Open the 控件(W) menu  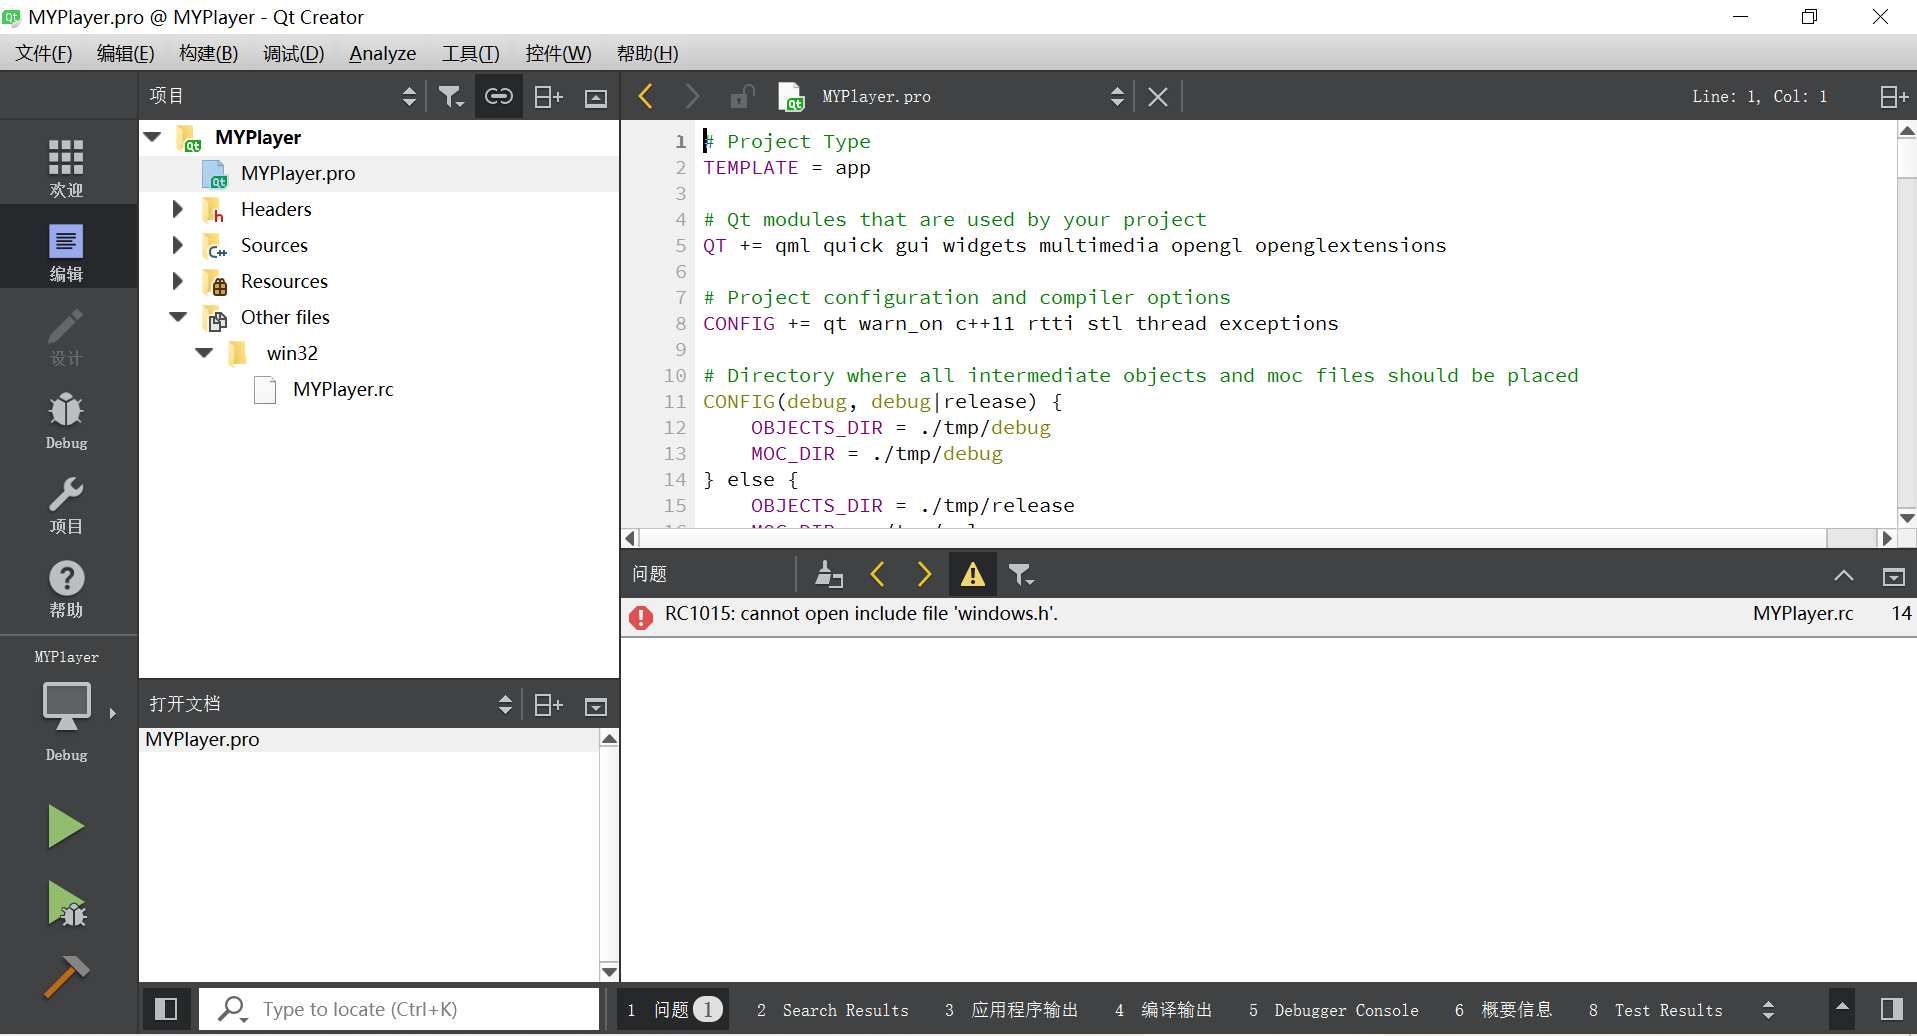[x=558, y=53]
